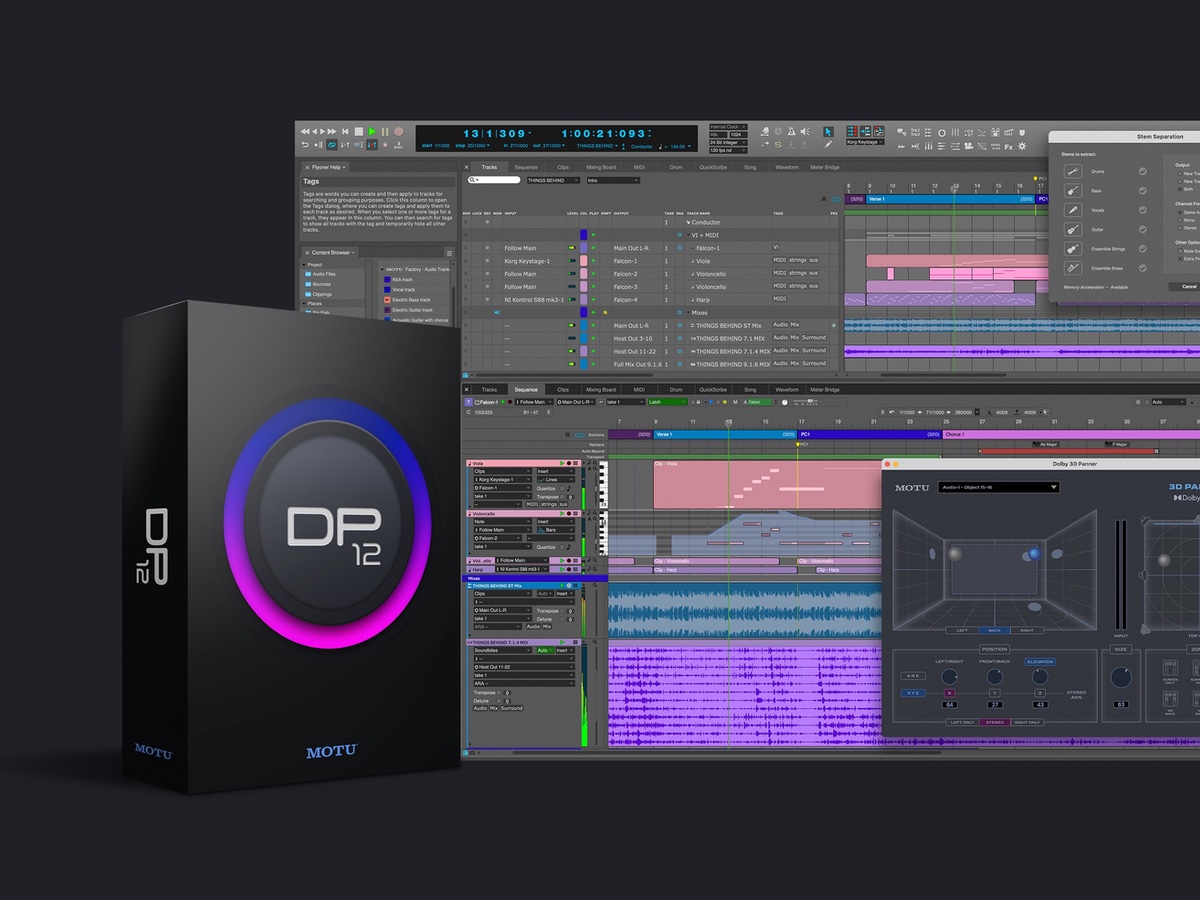Open the Audio-1 object dropdown in panner
The width and height of the screenshot is (1200, 900).
(x=998, y=487)
